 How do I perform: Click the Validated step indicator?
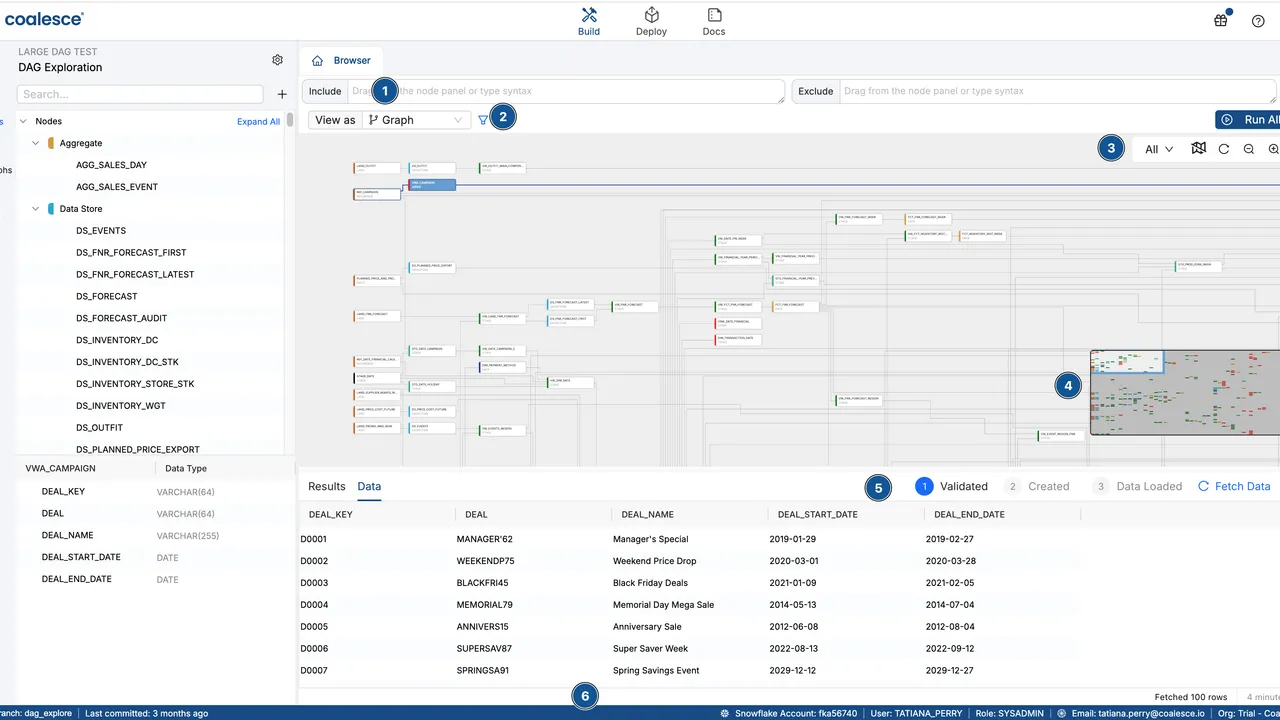(951, 487)
